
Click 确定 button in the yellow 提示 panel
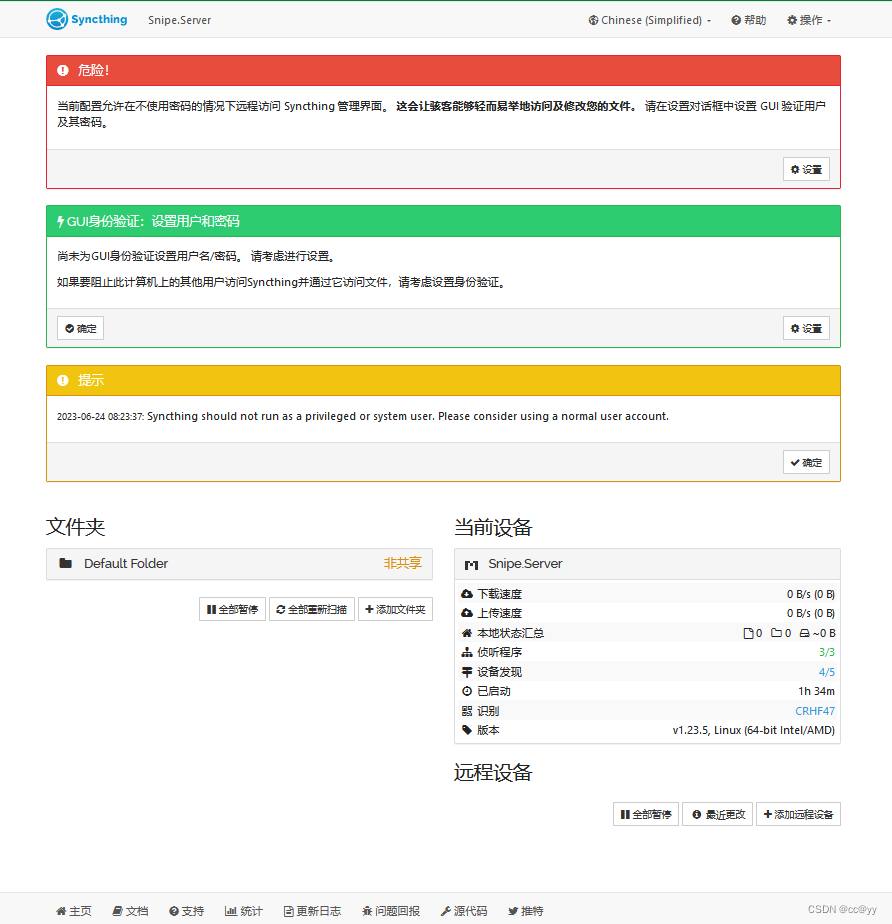(x=806, y=463)
